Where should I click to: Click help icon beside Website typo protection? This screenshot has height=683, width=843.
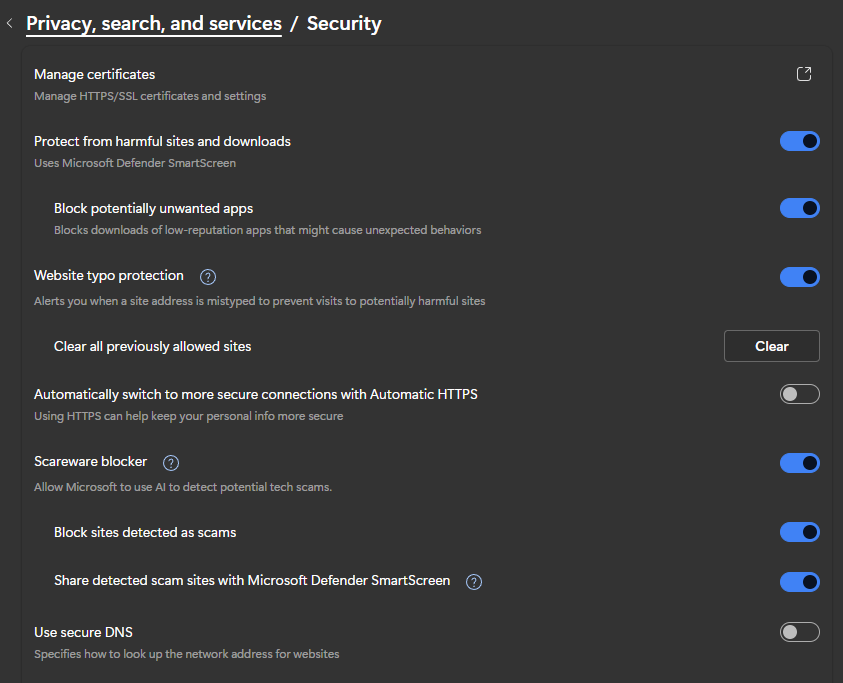pyautogui.click(x=208, y=277)
